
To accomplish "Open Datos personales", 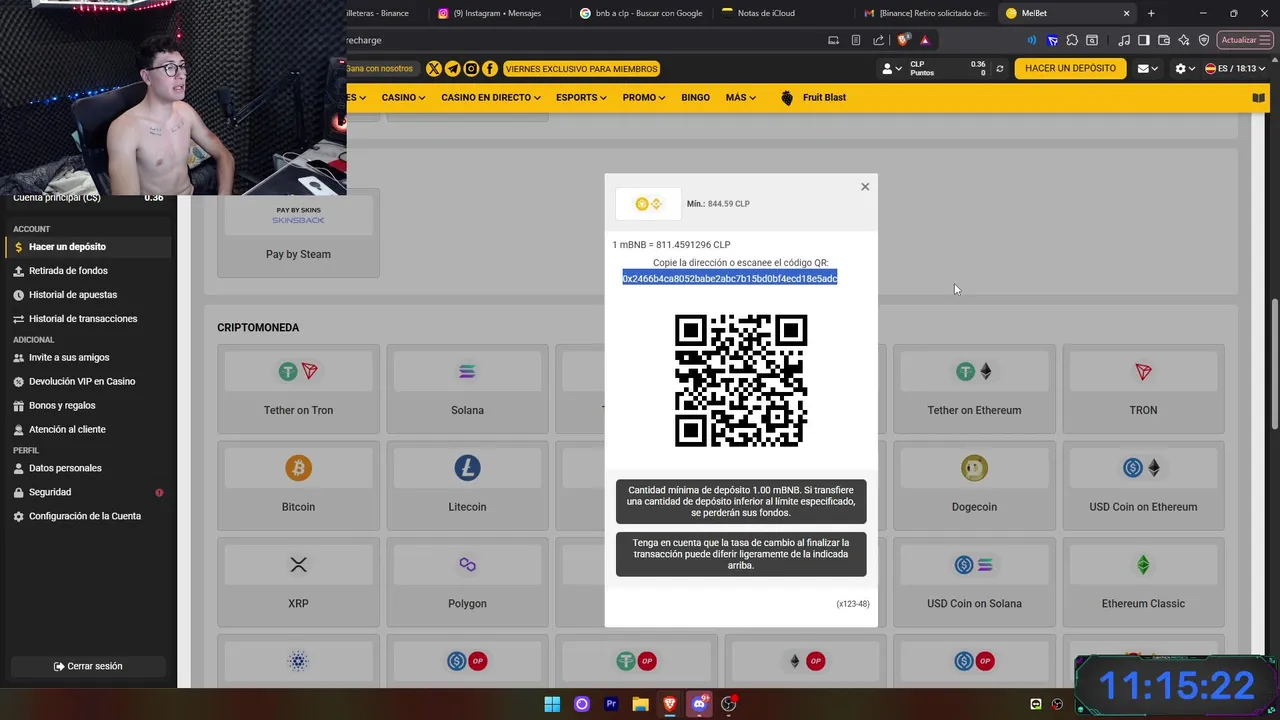I will 88,468.
